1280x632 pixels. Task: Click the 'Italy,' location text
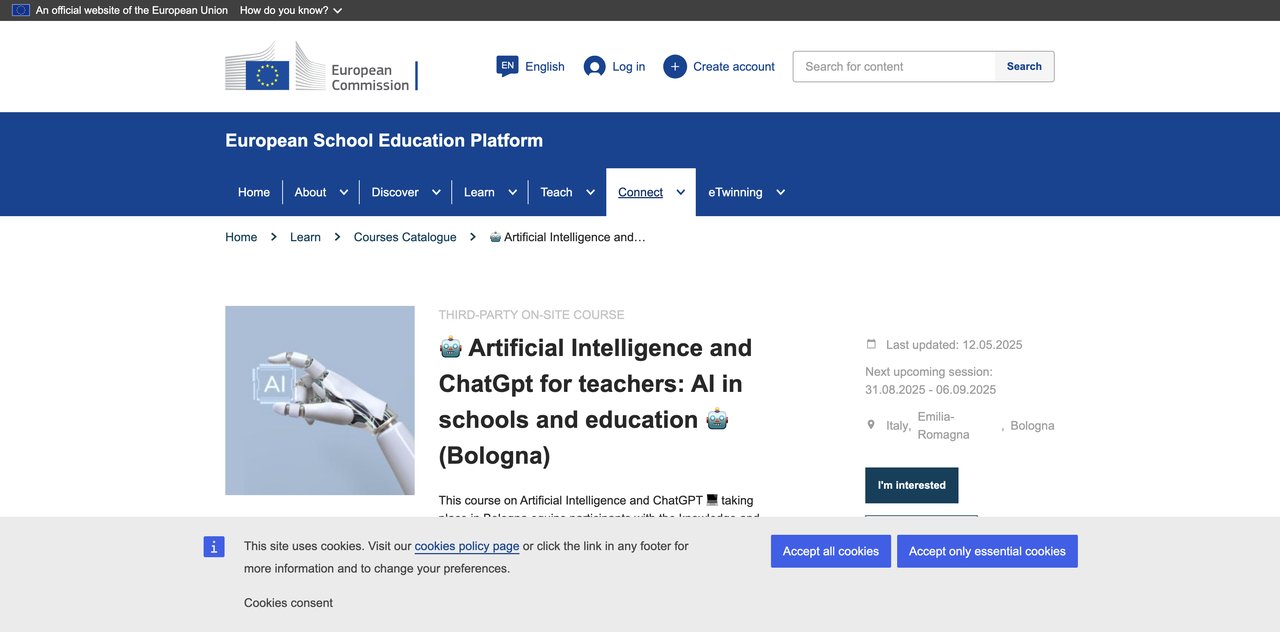click(x=898, y=426)
